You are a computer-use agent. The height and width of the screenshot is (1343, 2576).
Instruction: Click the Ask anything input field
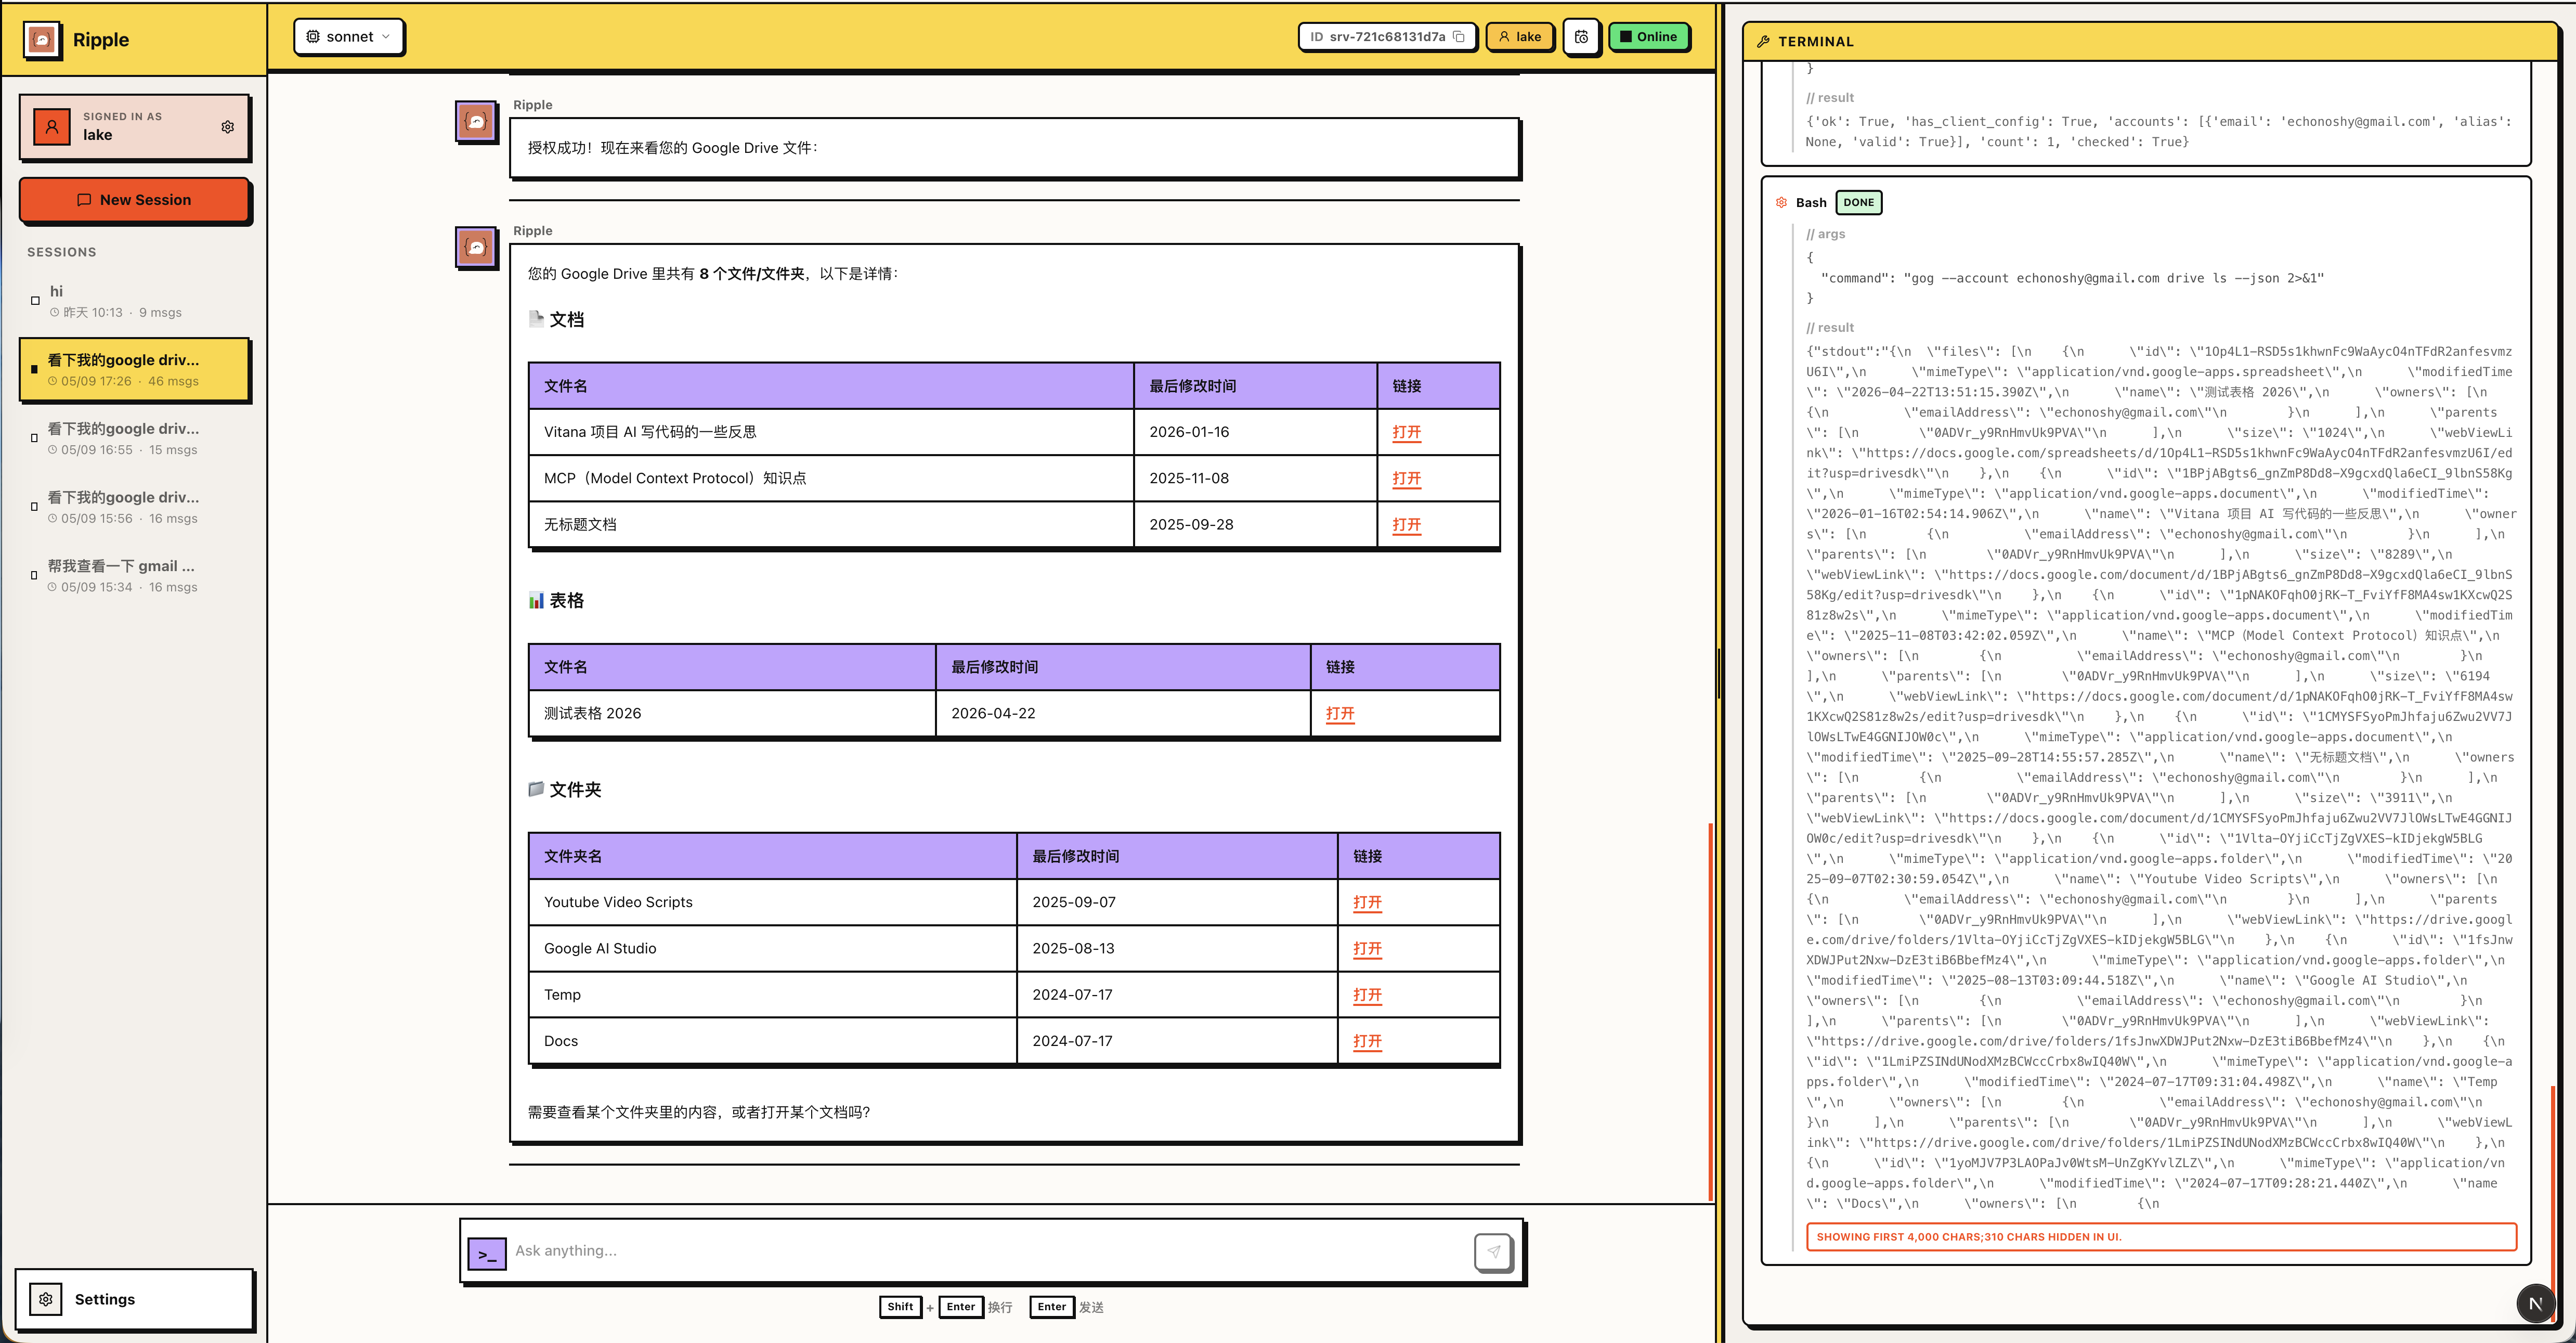[x=990, y=1251]
